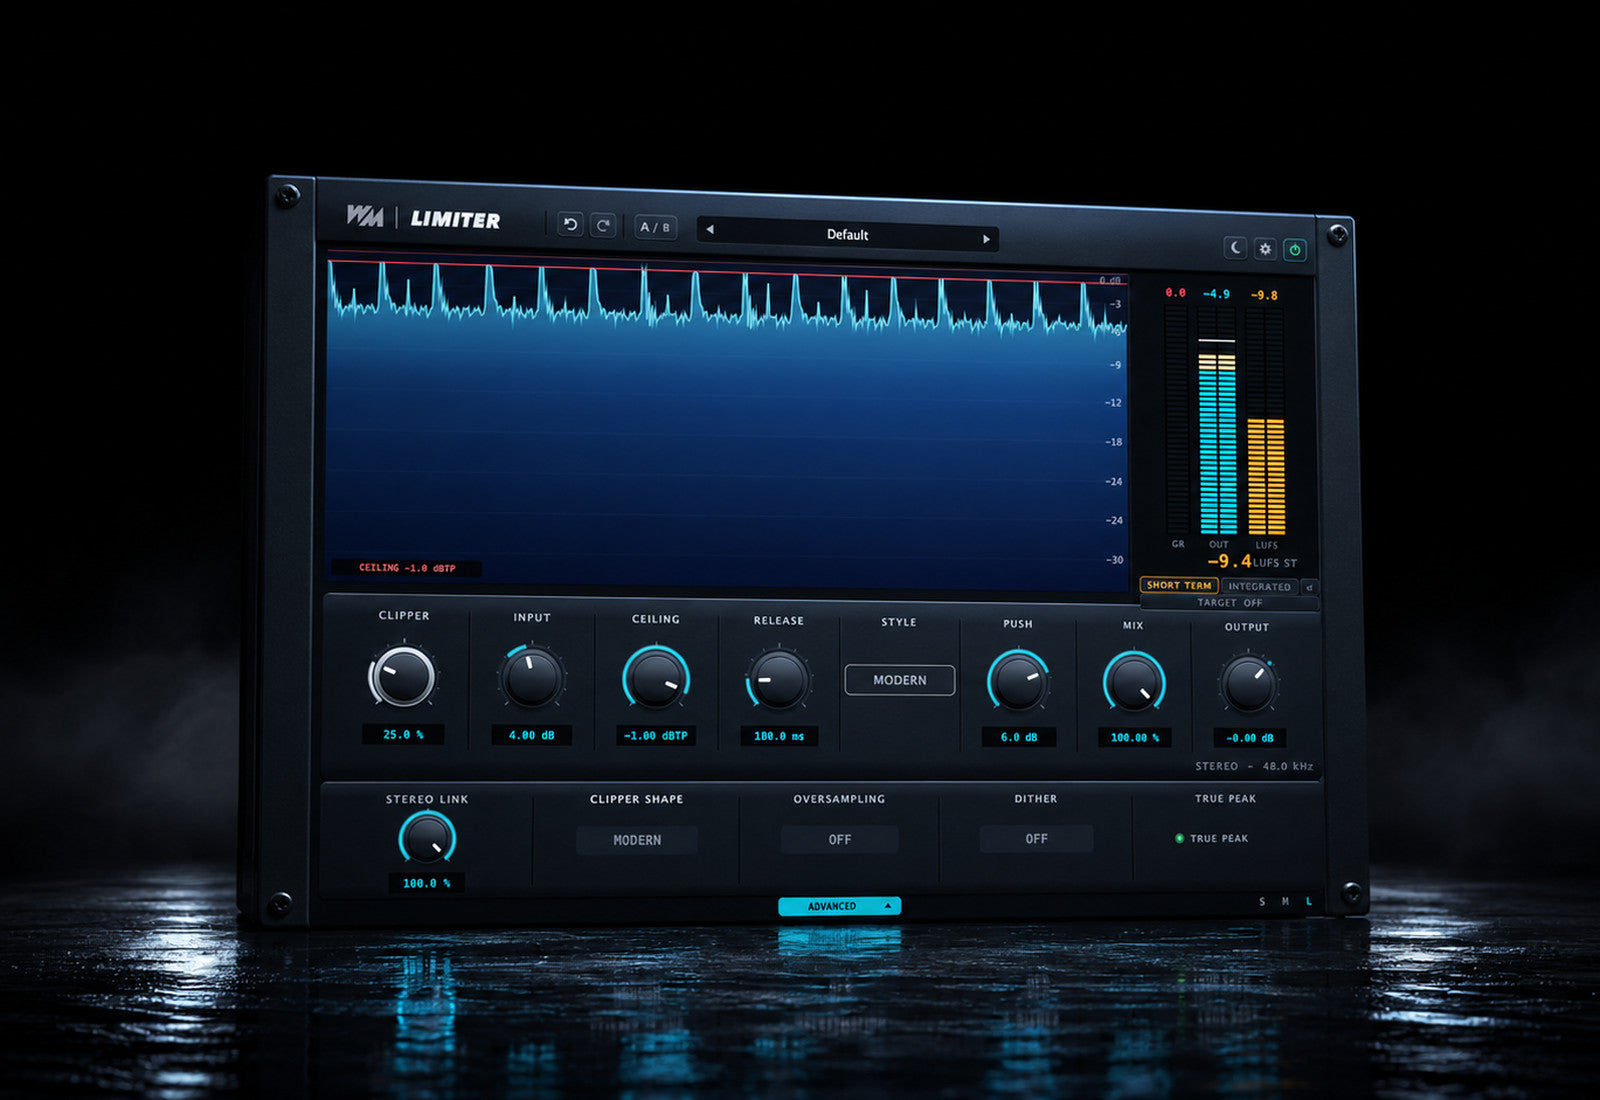This screenshot has height=1100, width=1600.
Task: Click the Mix value field 100.00 %
Action: [x=1134, y=738]
